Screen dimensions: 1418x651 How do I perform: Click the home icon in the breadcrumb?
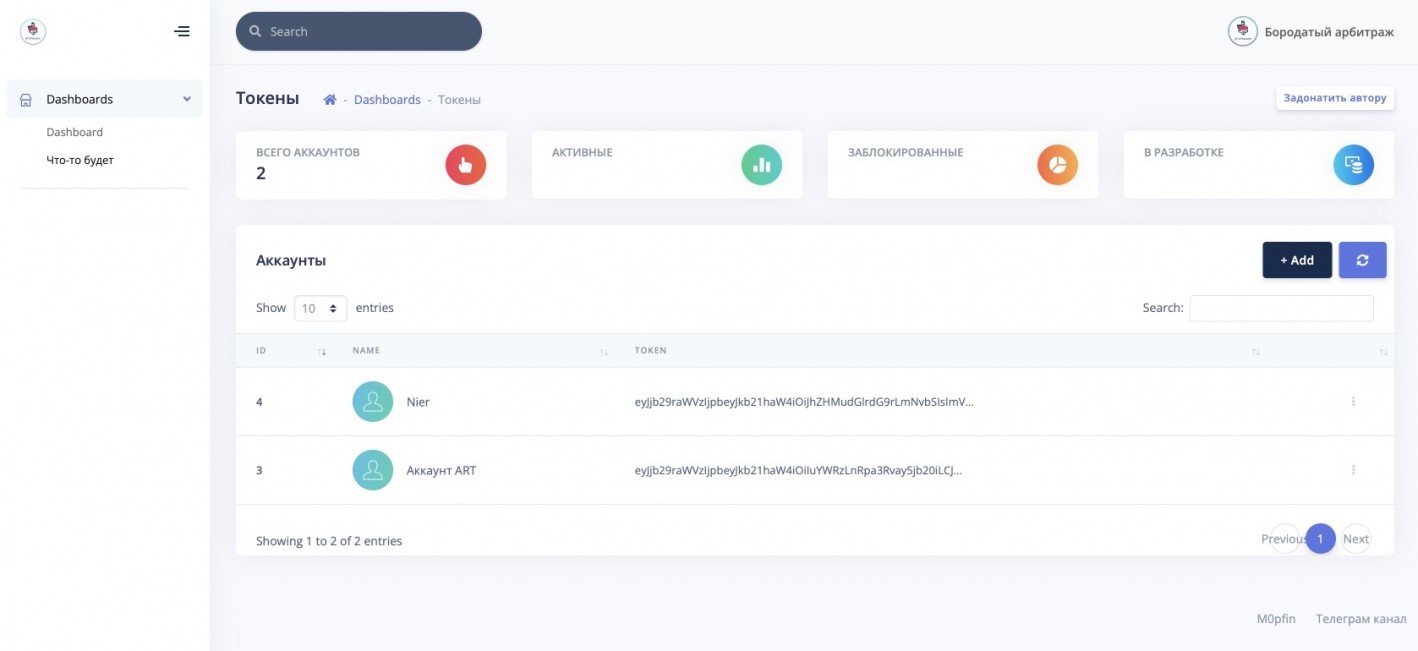tap(330, 100)
